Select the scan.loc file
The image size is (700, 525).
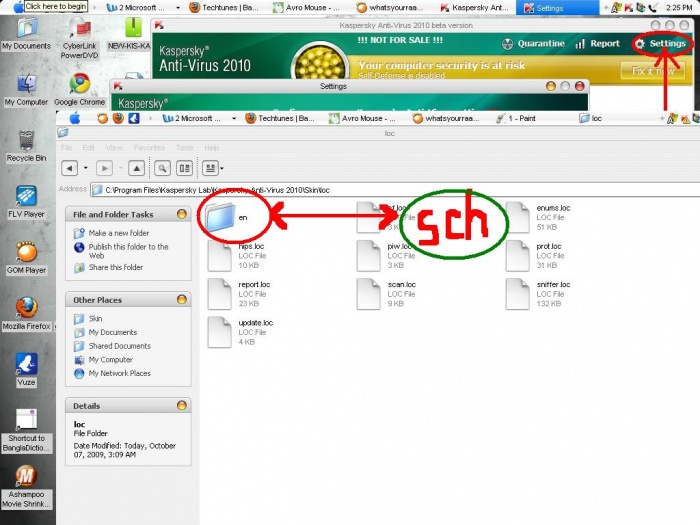pos(387,294)
